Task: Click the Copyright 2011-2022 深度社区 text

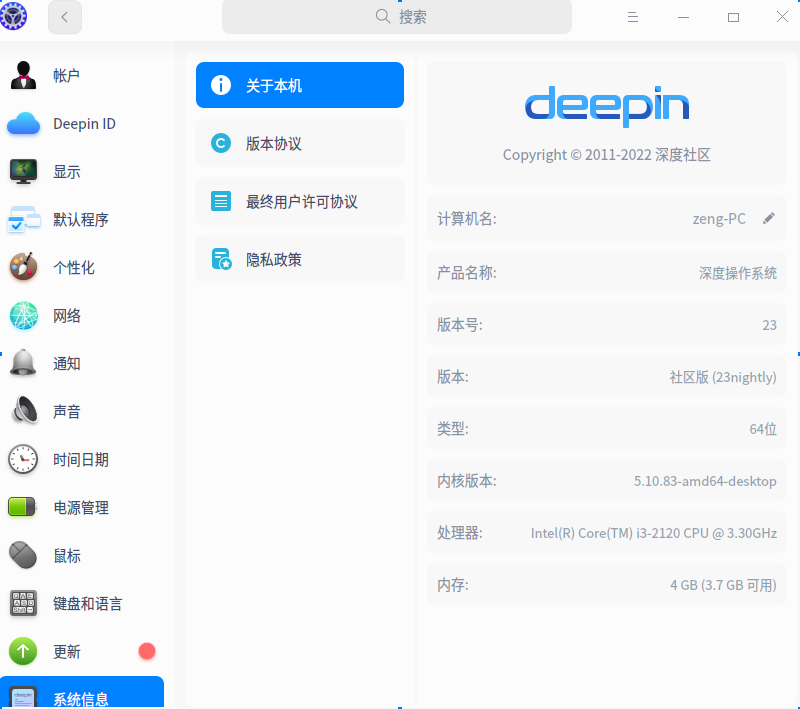Action: [x=607, y=155]
